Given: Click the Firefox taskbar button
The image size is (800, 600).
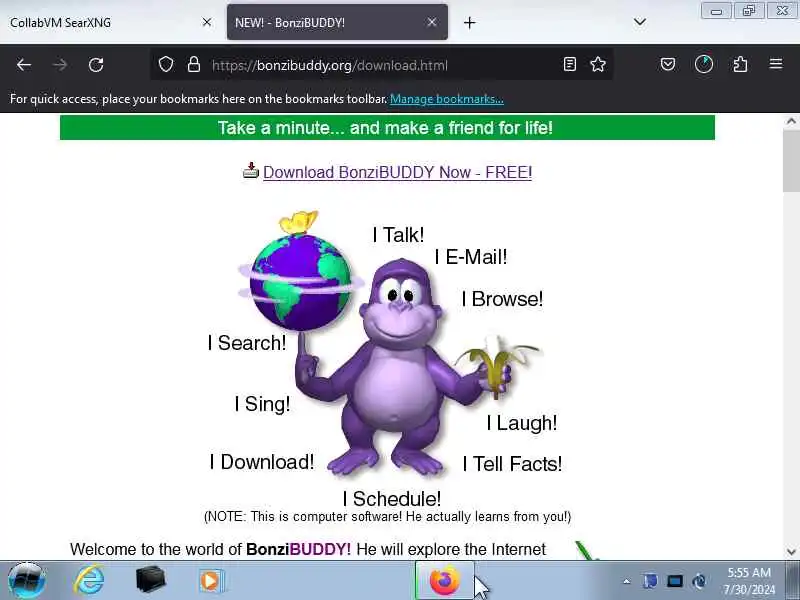Looking at the screenshot, I should point(444,581).
